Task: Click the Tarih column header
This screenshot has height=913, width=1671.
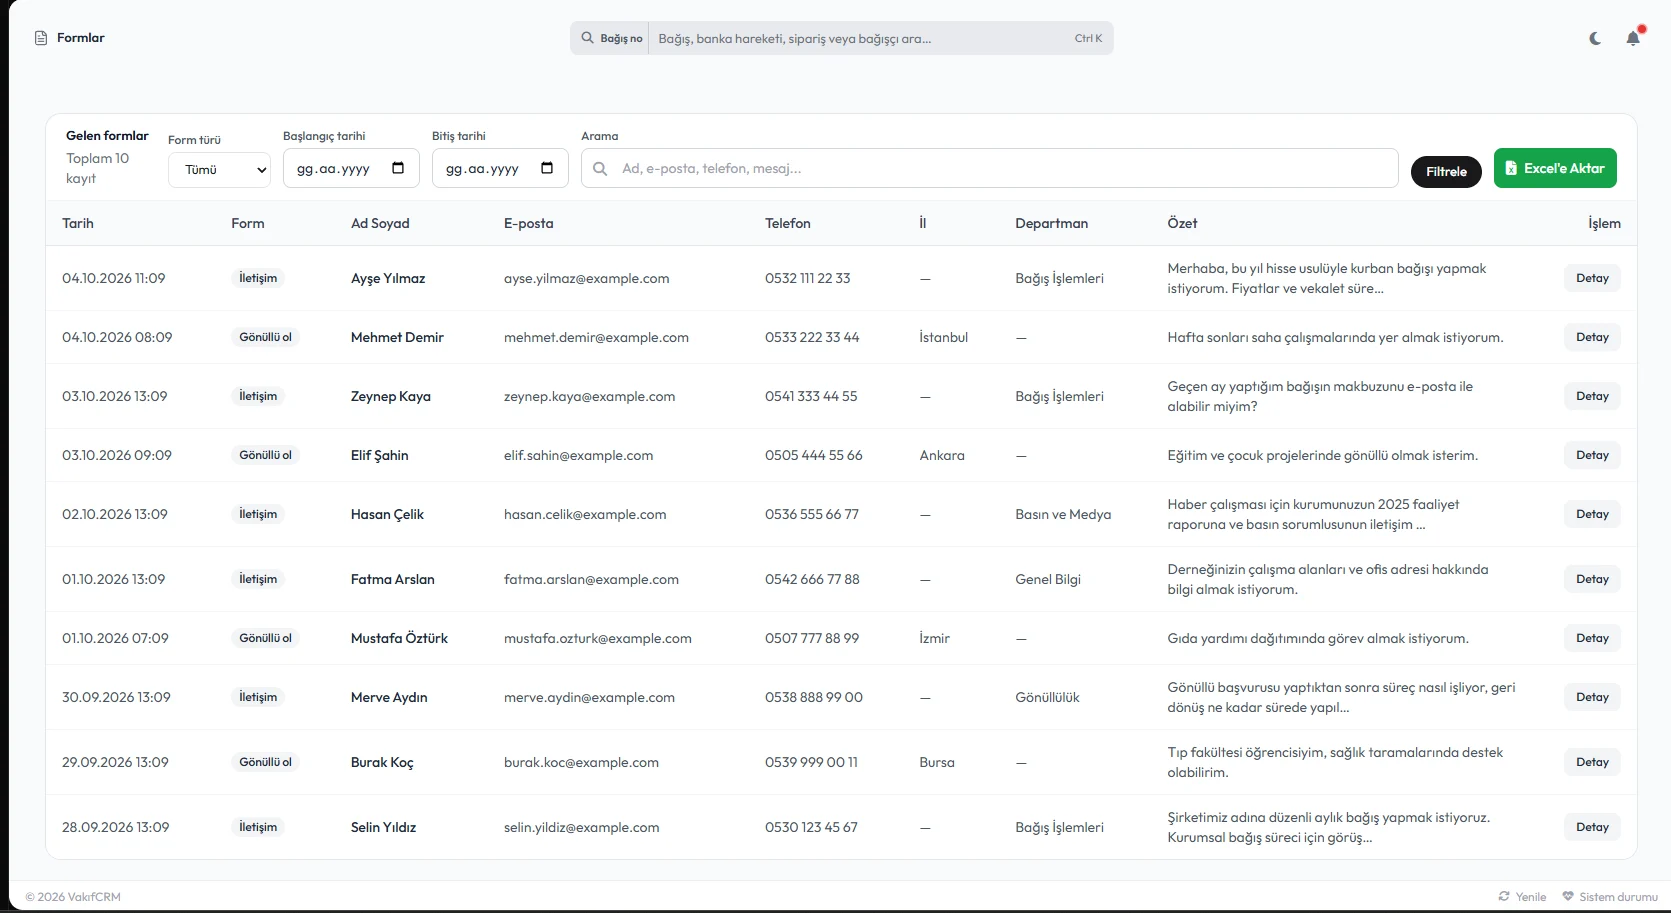Action: 78,223
